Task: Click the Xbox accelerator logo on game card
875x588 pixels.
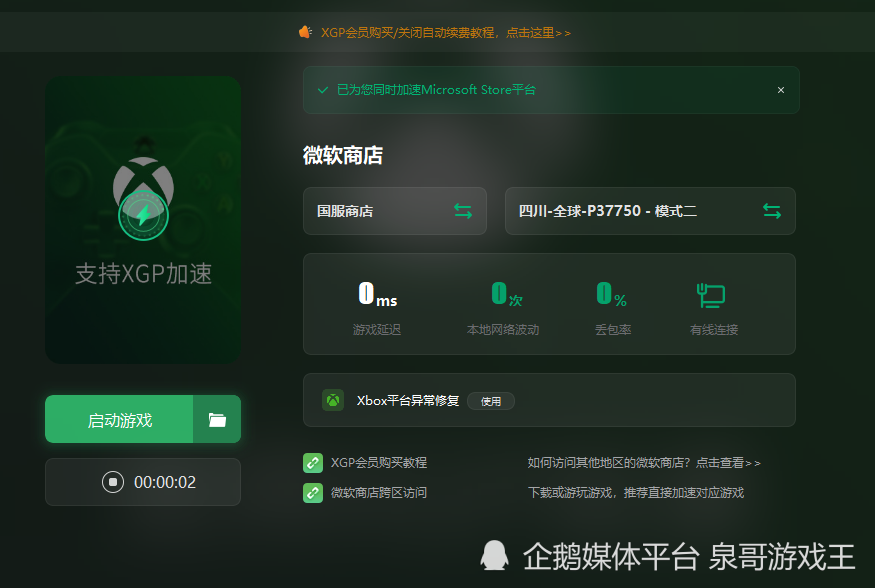Action: [x=143, y=198]
